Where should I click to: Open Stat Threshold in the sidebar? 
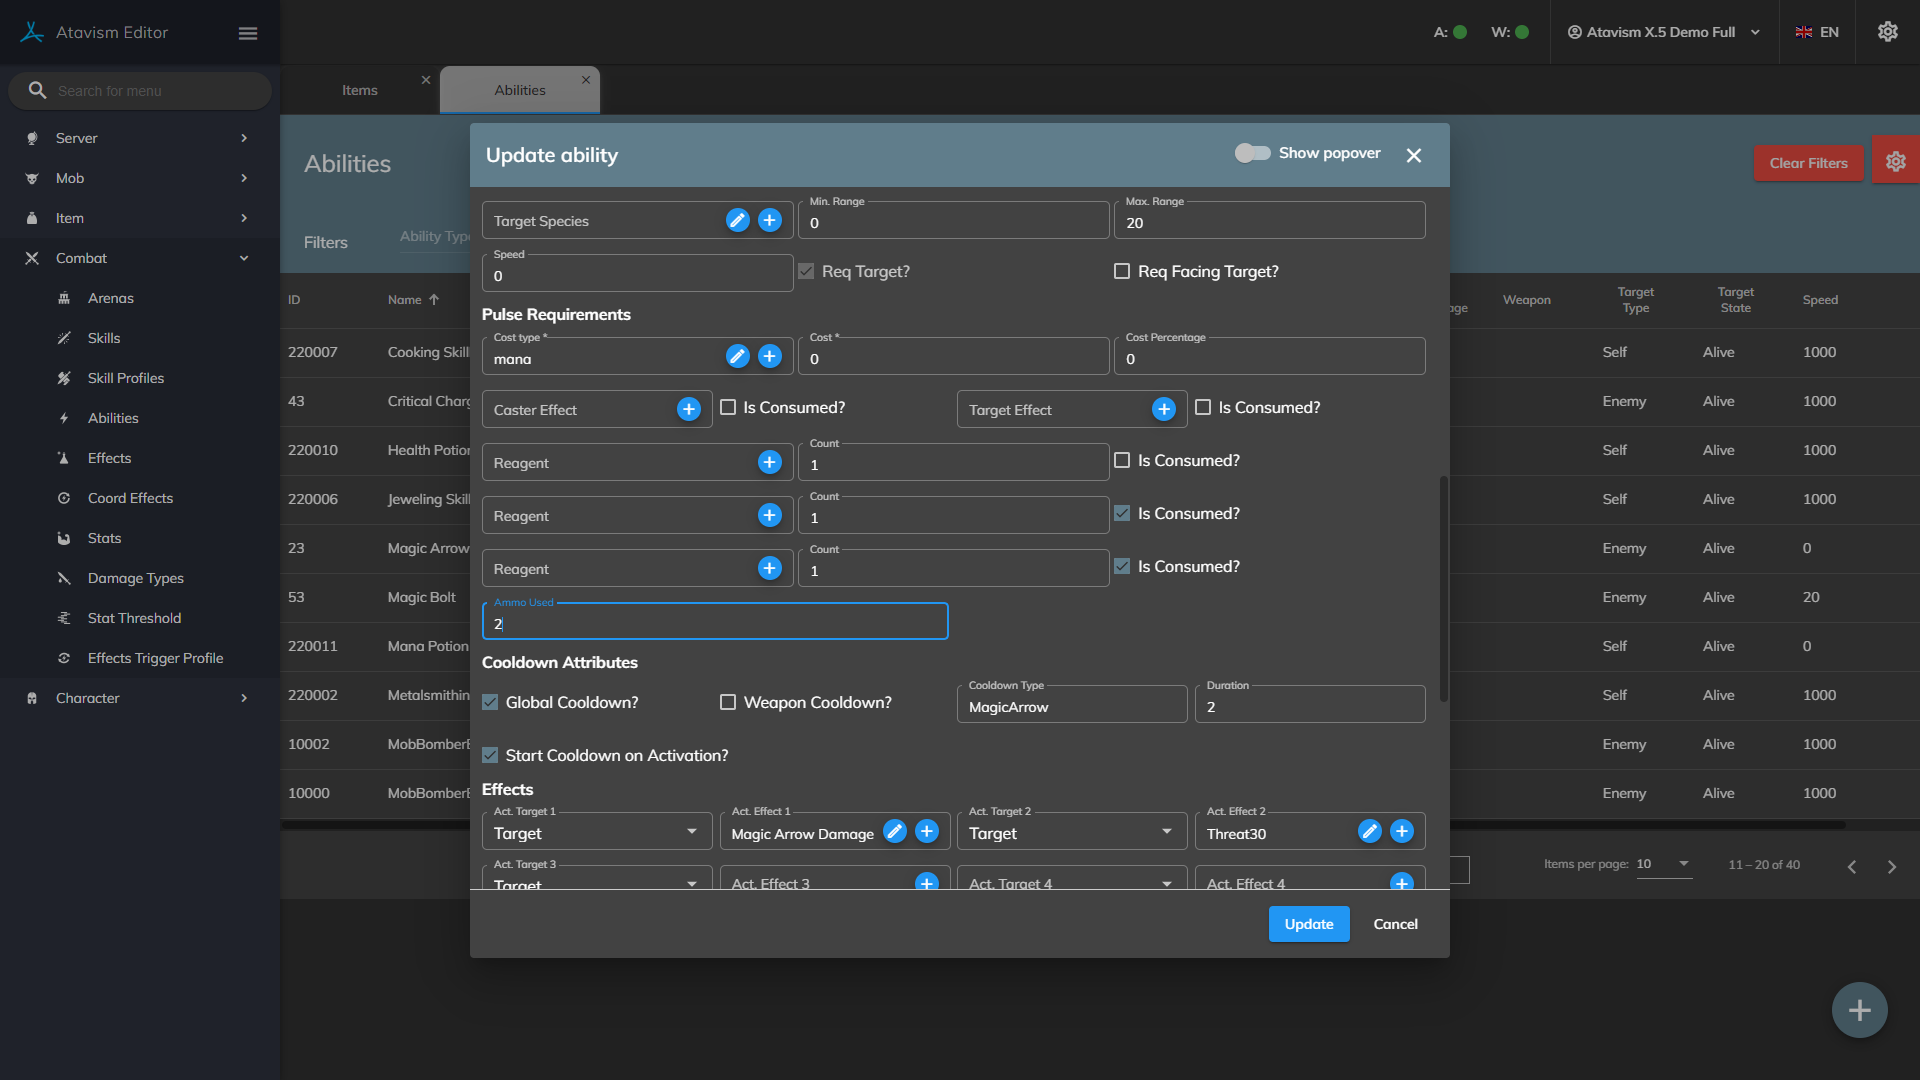[x=134, y=618]
